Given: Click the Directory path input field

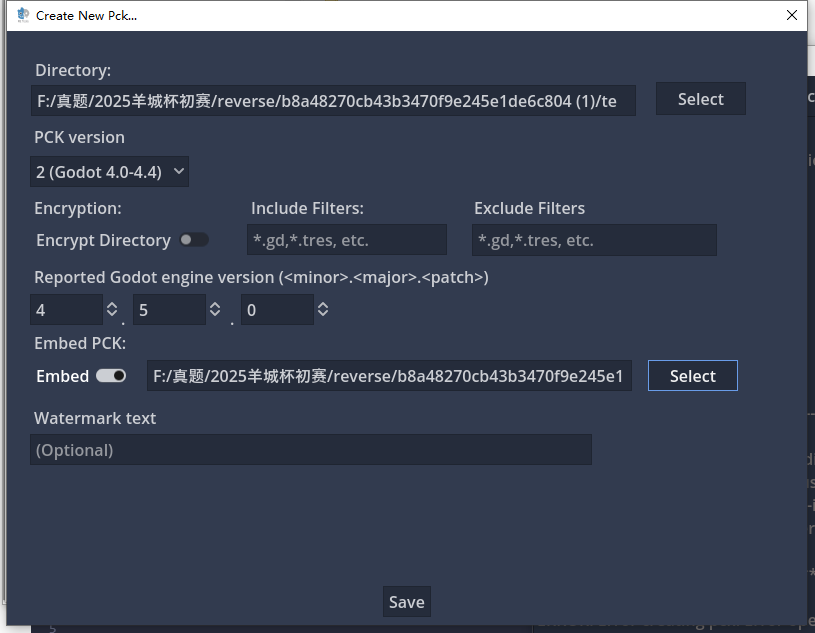Looking at the screenshot, I should pyautogui.click(x=332, y=100).
